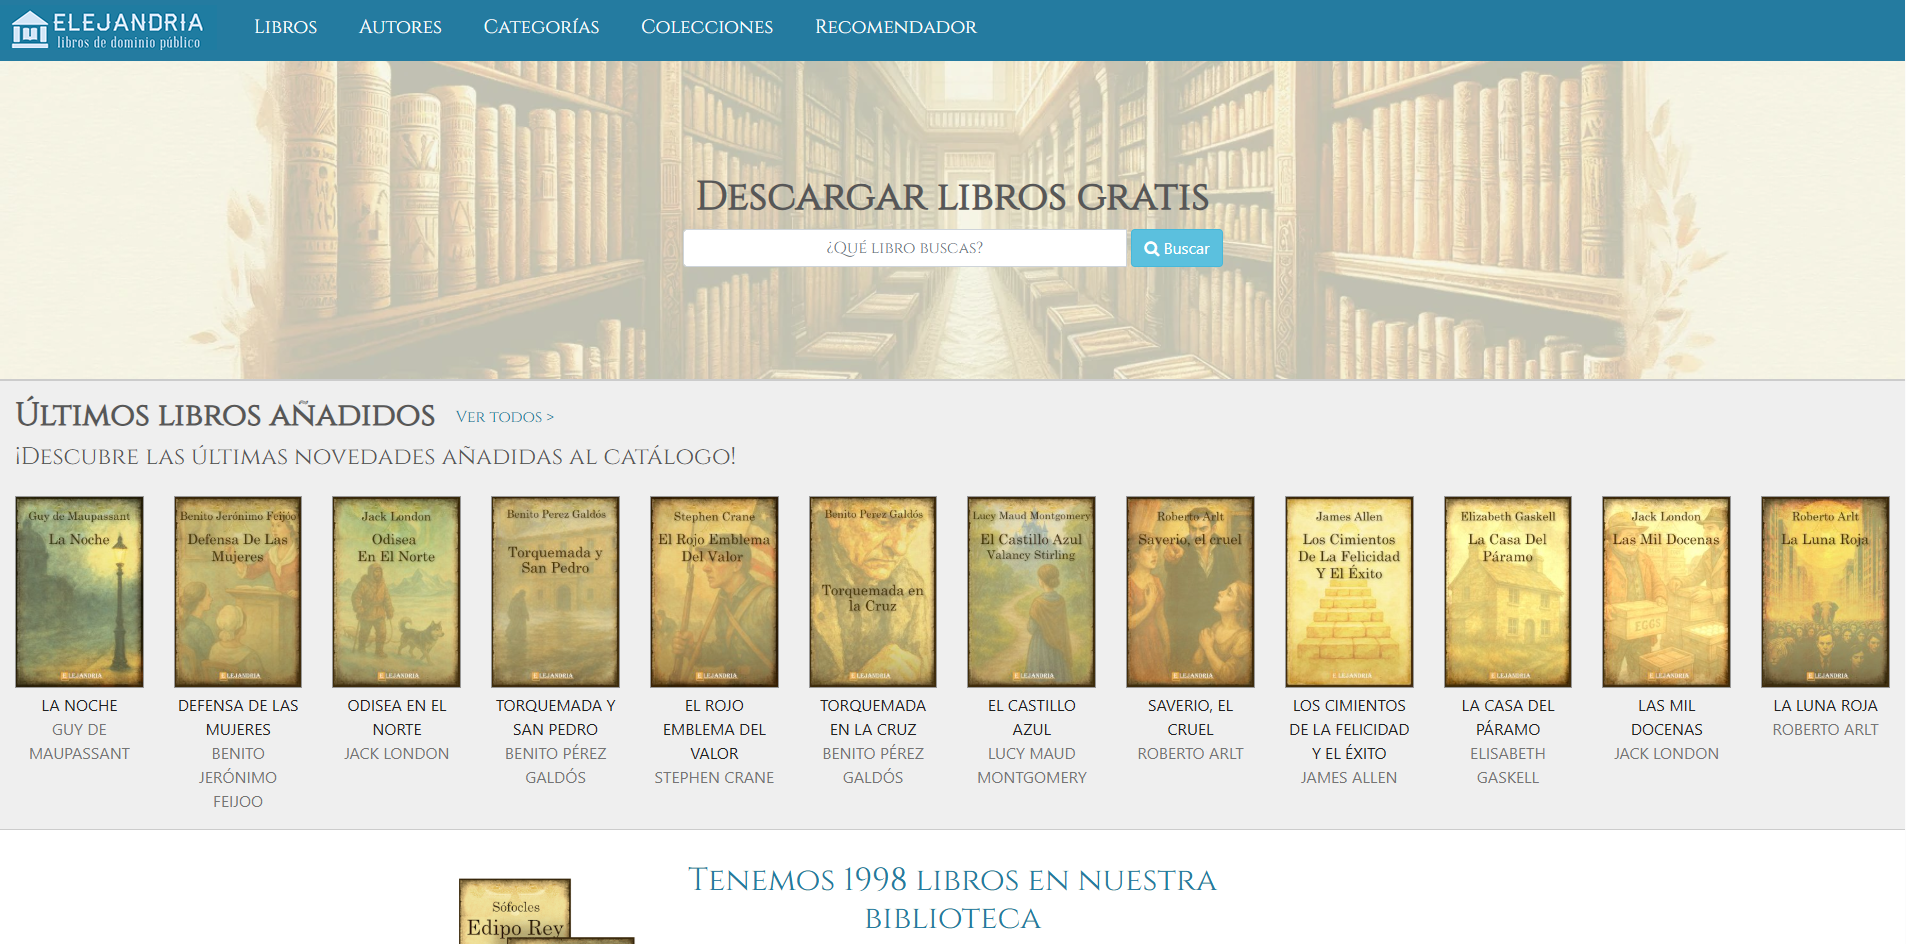1906x944 pixels.
Task: Click the Buscar search button
Action: coord(1177,248)
